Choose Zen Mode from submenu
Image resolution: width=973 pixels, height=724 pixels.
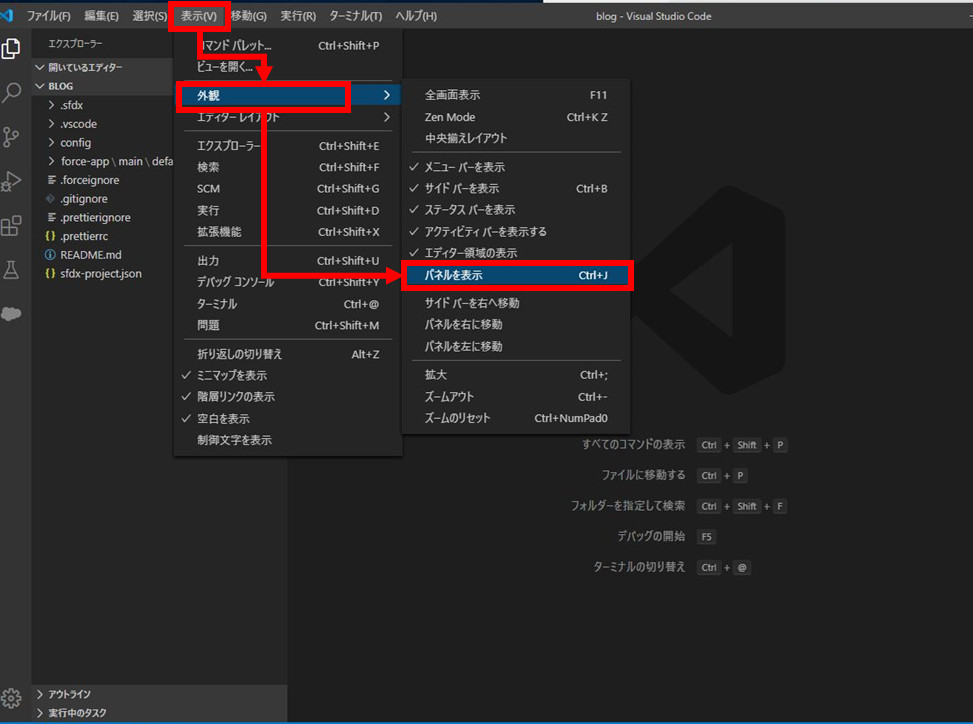click(450, 117)
